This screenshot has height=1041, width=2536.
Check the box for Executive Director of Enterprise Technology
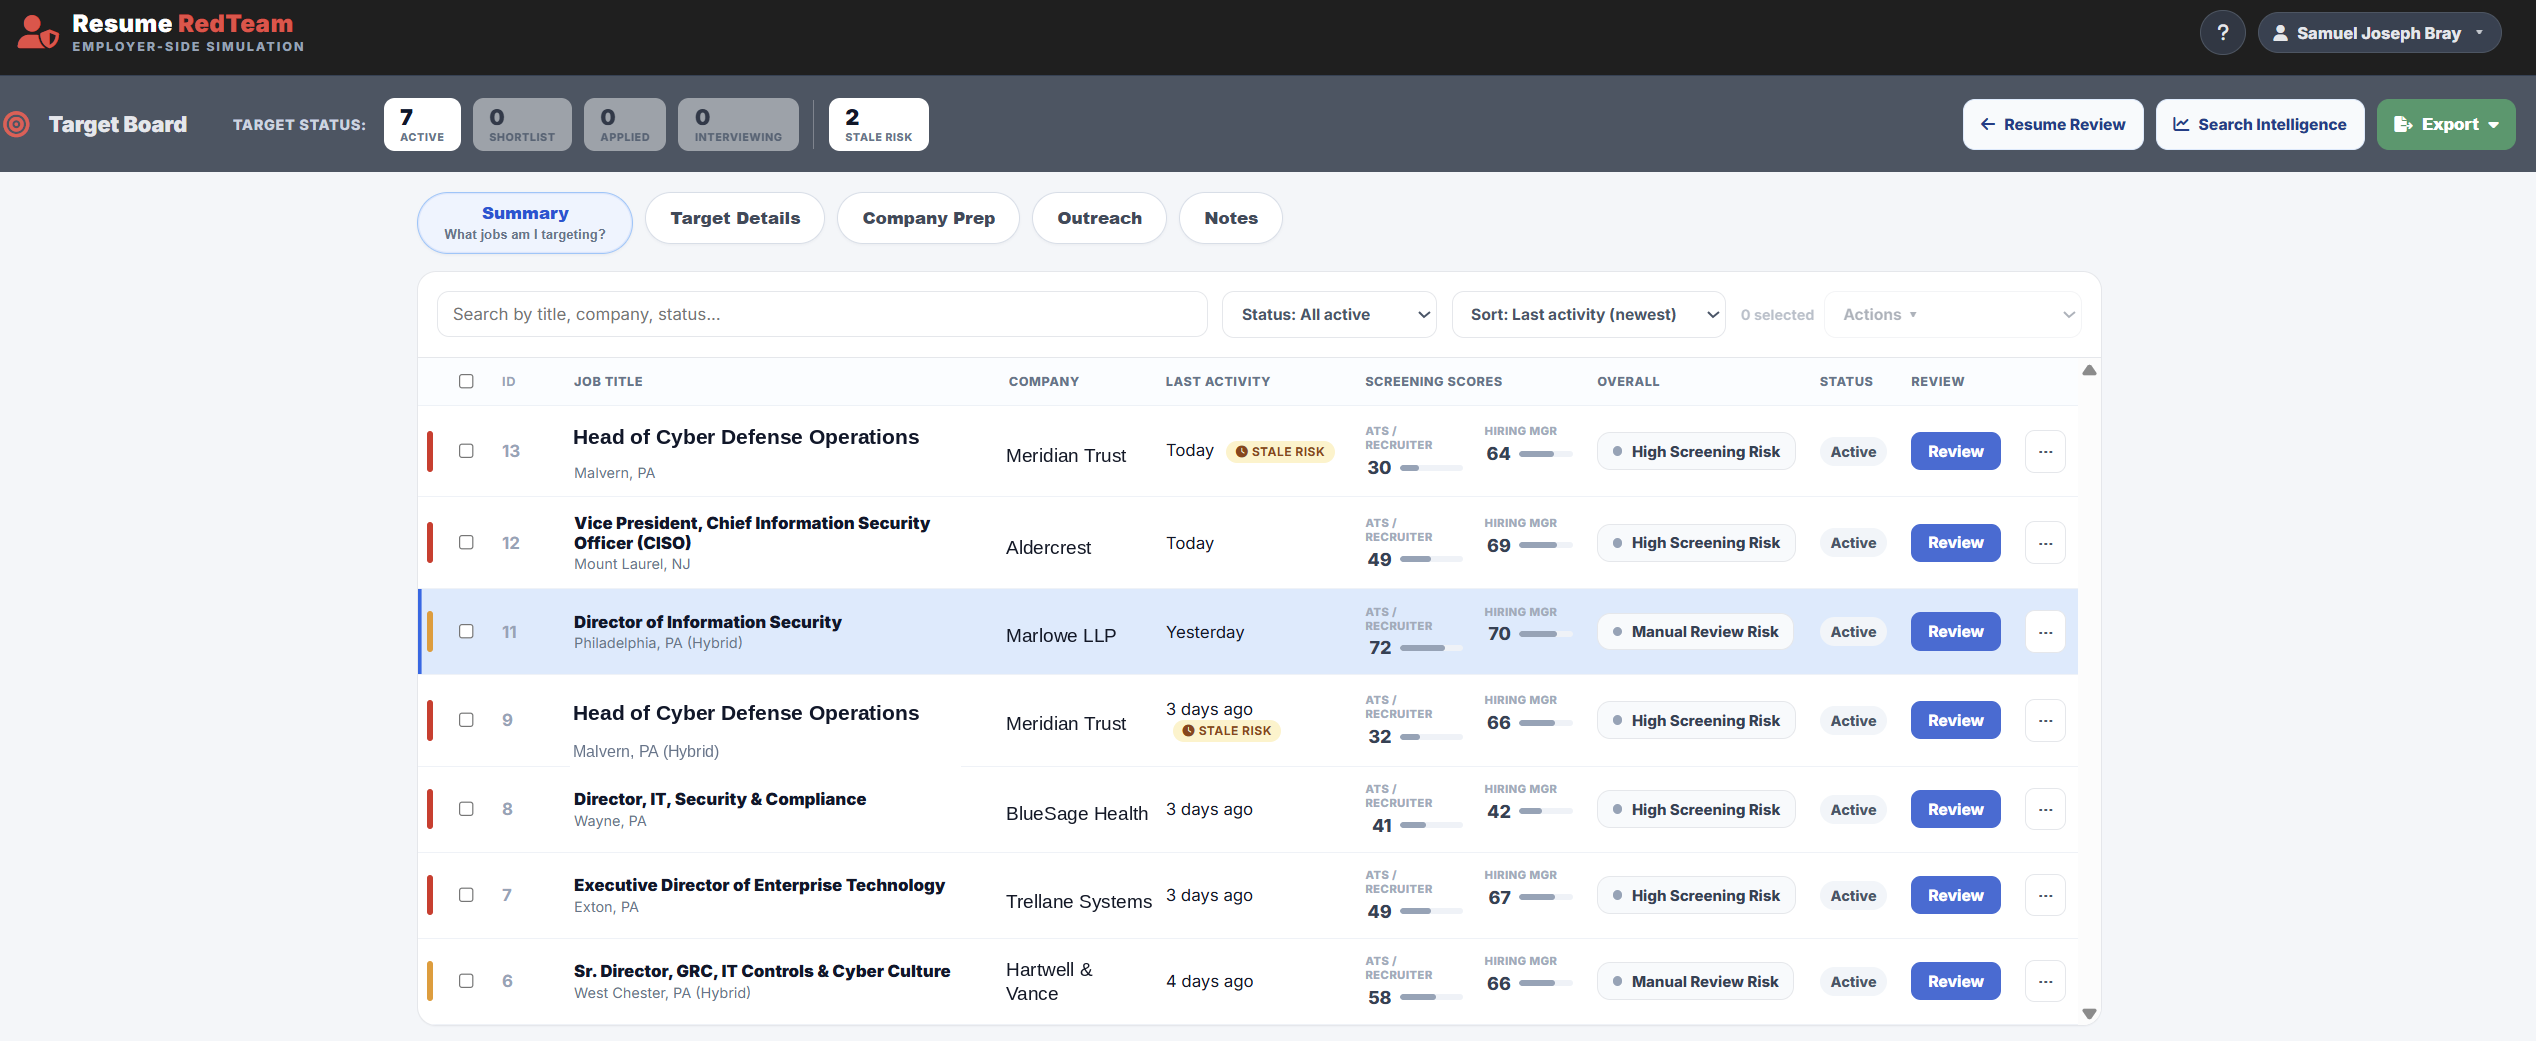(x=466, y=895)
